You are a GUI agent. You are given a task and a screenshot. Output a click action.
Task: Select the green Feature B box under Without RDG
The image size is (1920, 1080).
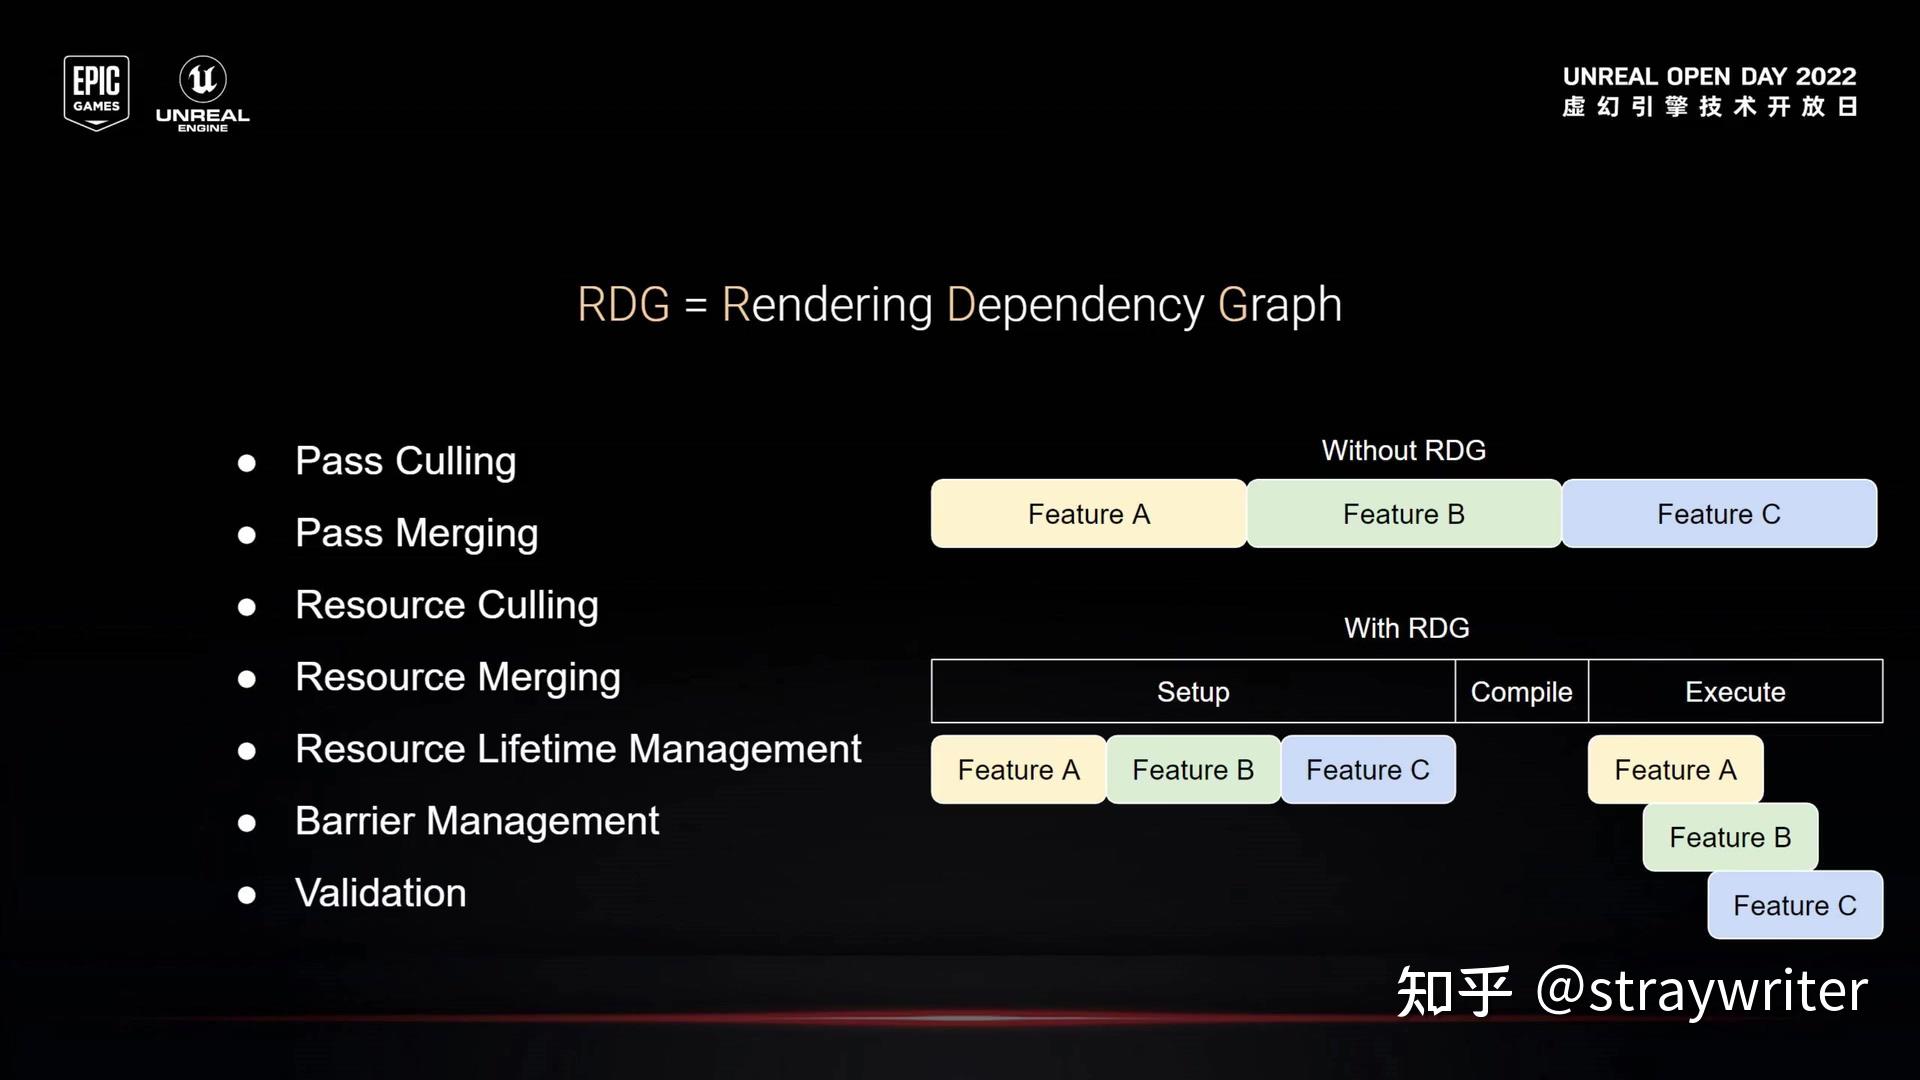click(x=1403, y=513)
